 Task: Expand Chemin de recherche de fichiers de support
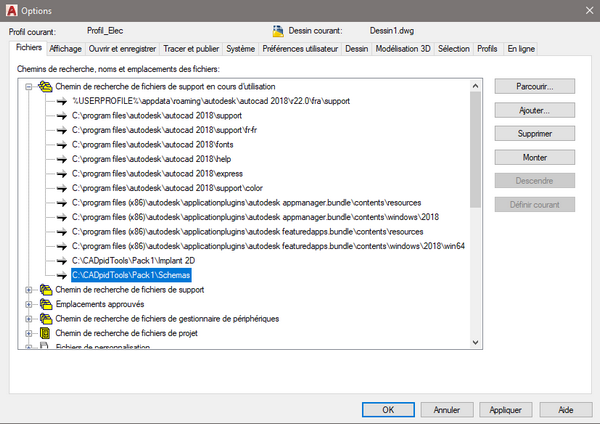click(27, 289)
